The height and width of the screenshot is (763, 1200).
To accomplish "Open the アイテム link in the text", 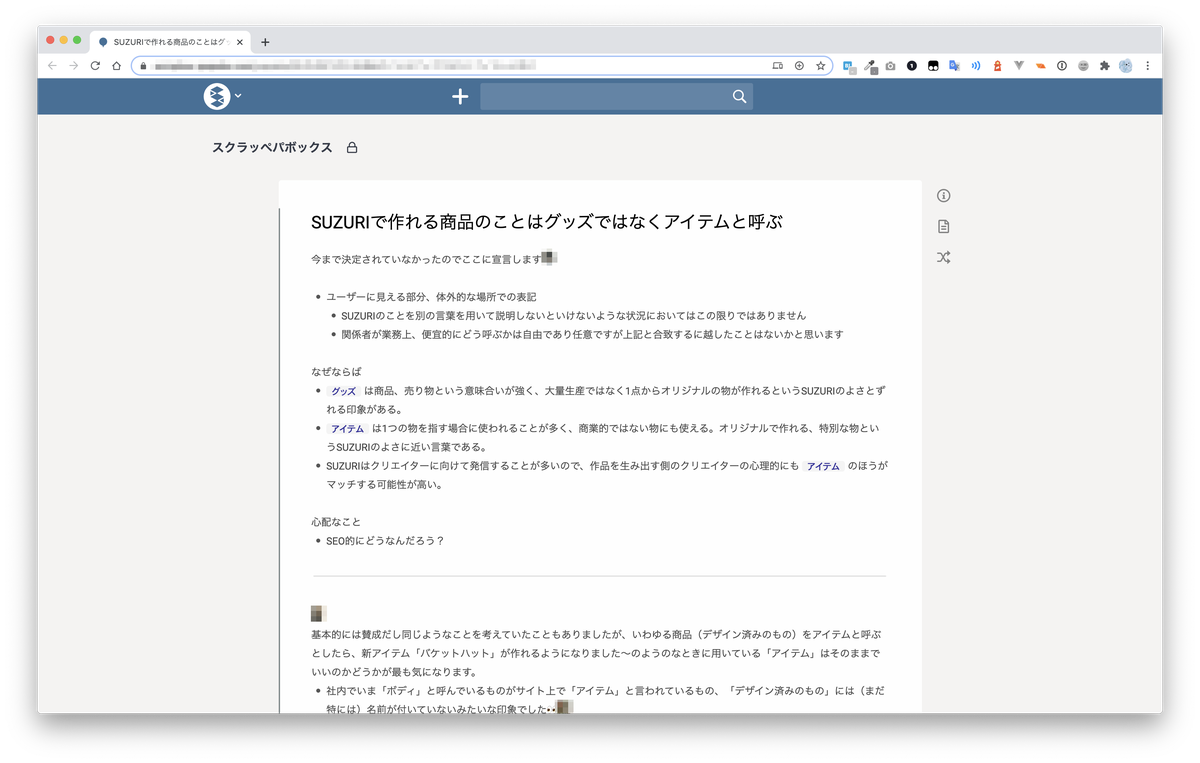I will 347,428.
